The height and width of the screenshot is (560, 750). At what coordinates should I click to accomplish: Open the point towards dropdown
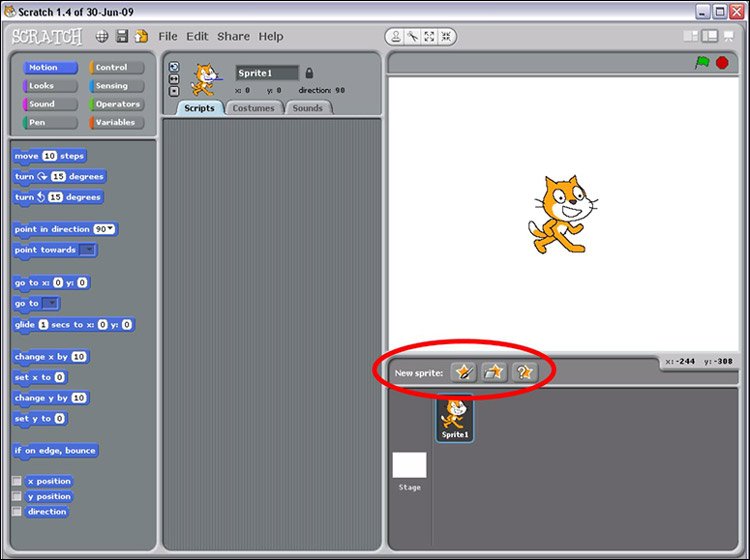88,250
